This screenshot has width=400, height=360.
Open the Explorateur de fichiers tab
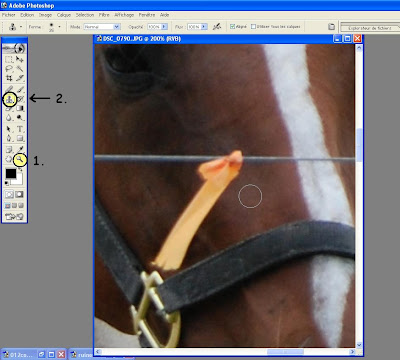click(x=370, y=28)
